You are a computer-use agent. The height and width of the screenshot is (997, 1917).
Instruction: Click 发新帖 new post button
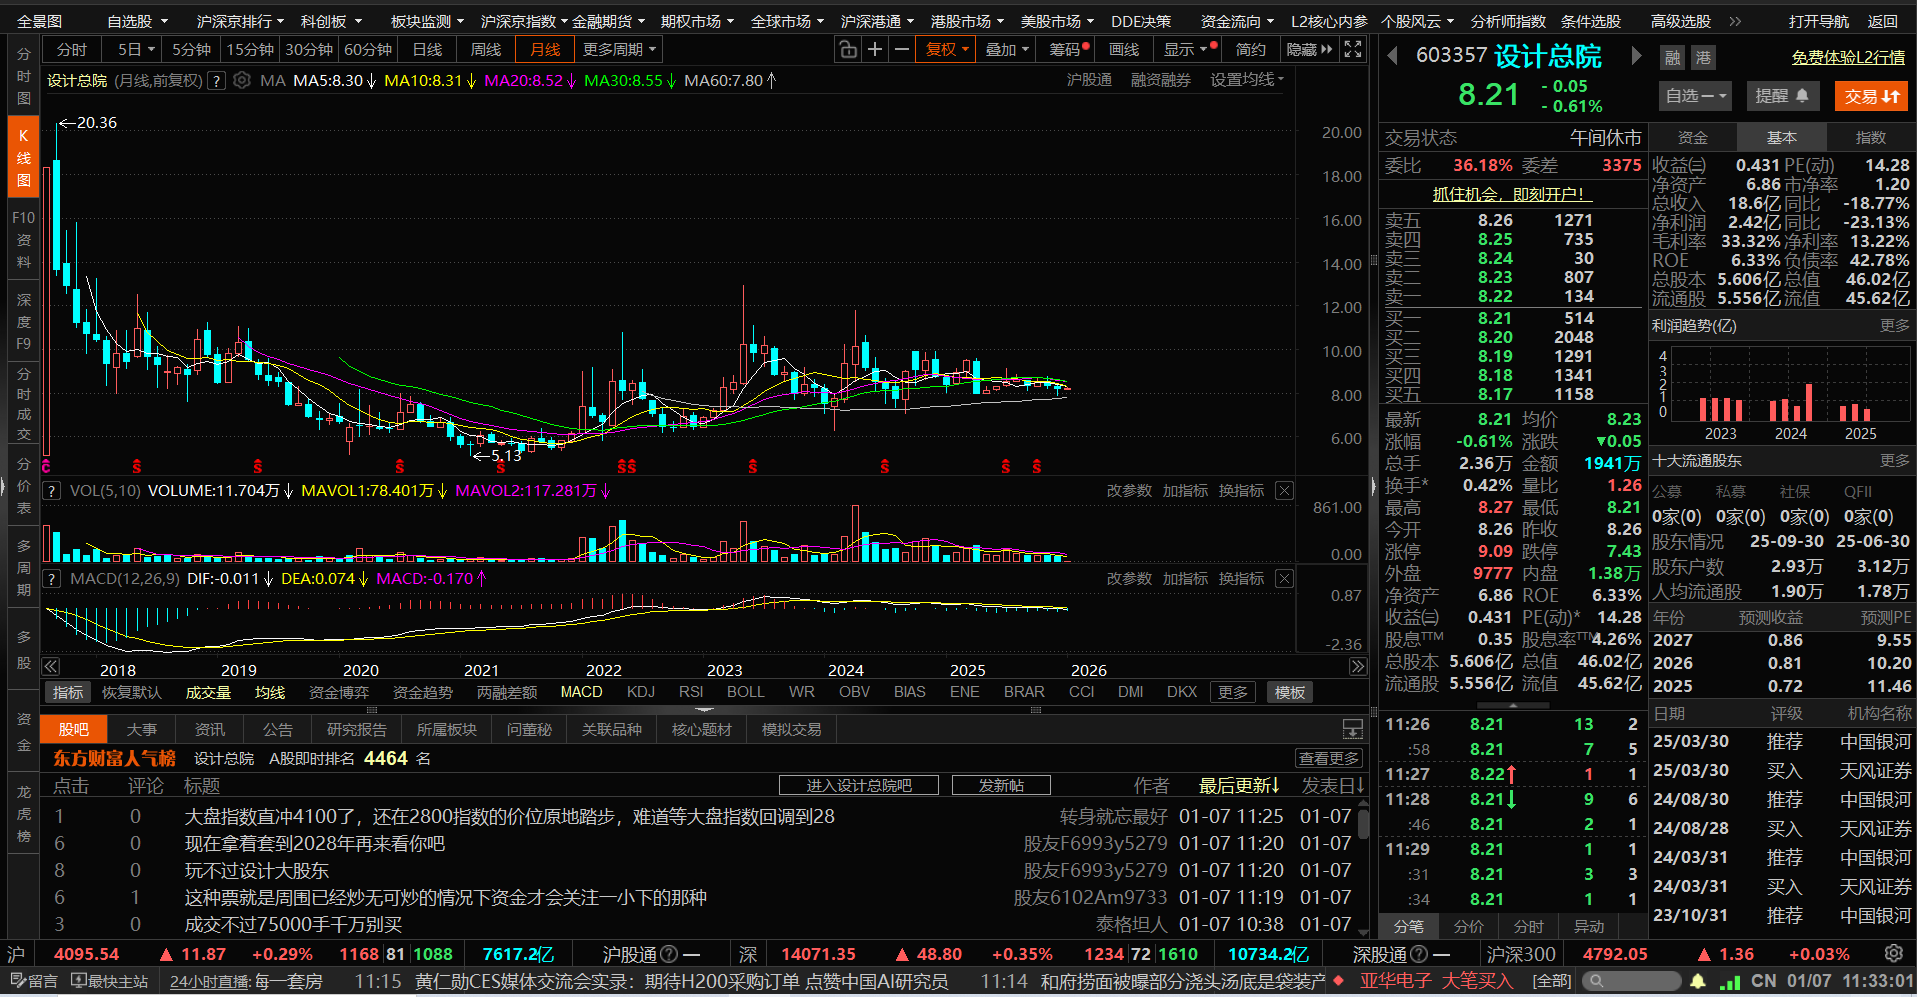pyautogui.click(x=1001, y=785)
